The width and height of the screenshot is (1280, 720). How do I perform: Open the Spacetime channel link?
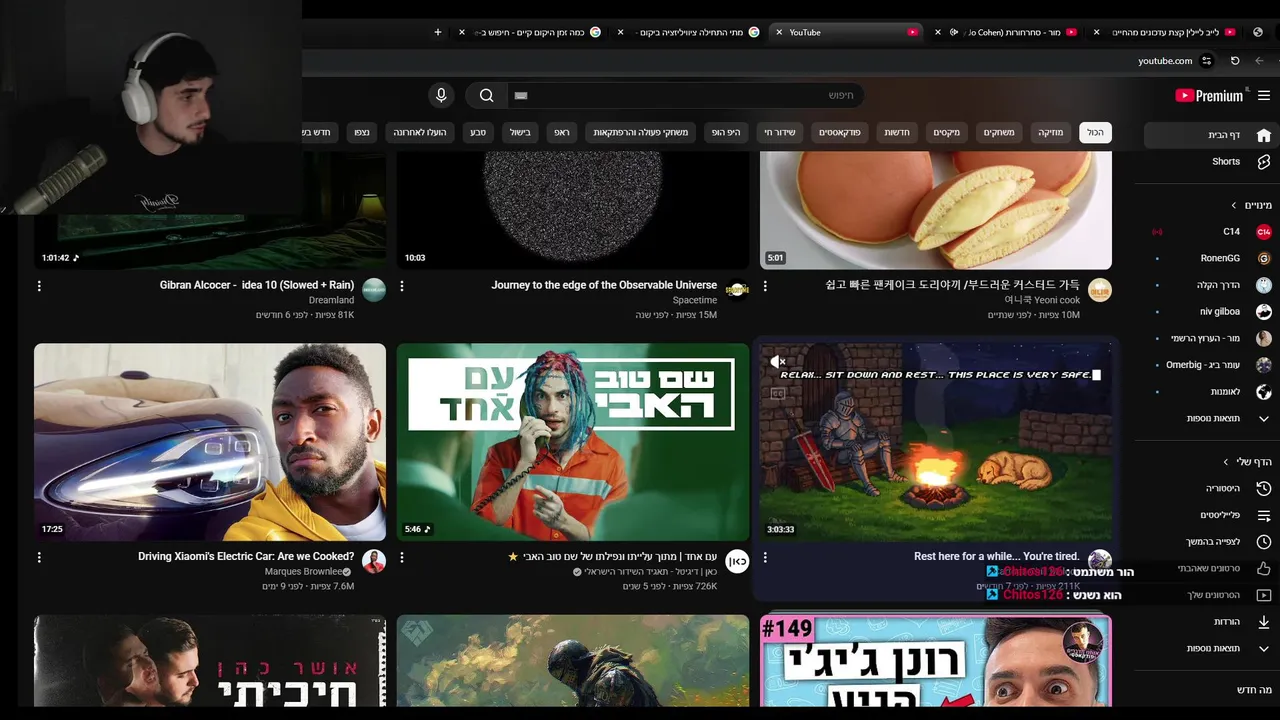(695, 300)
